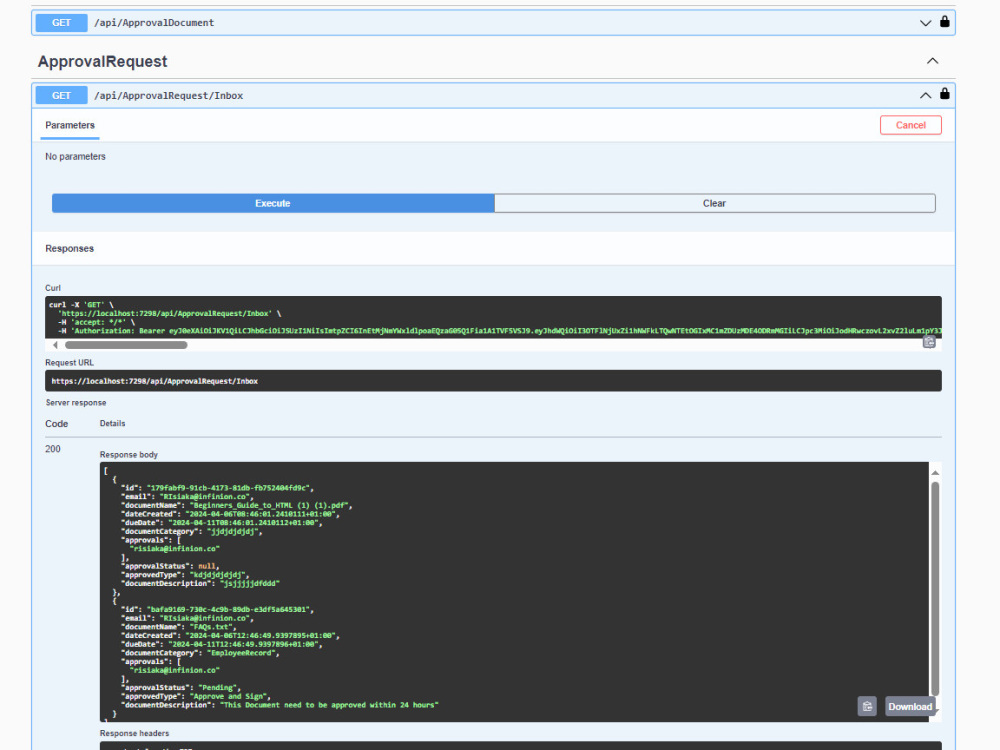This screenshot has width=1000, height=750.
Task: Click the curl scrollbar left arrow
Action: click(55, 345)
